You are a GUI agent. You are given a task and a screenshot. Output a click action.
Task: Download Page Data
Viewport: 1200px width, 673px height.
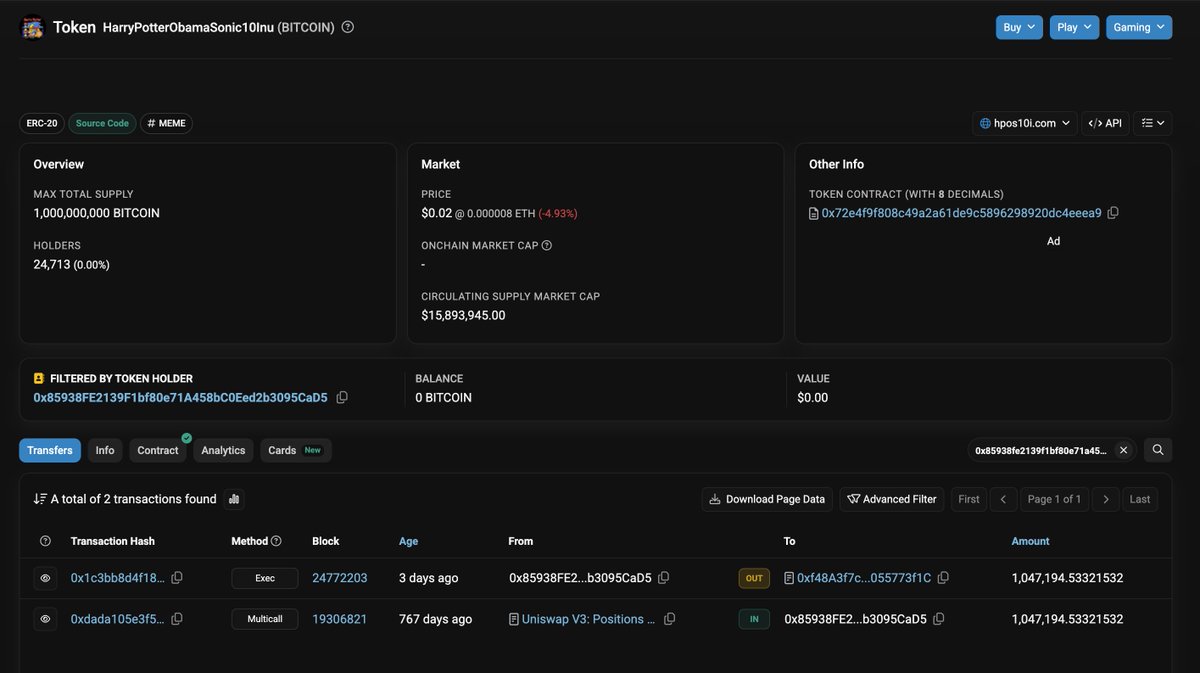point(767,499)
